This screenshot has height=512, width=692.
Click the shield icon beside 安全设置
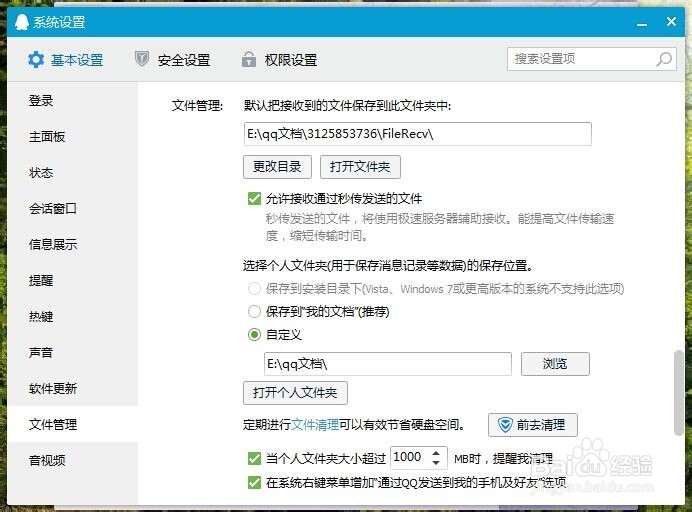(x=141, y=59)
